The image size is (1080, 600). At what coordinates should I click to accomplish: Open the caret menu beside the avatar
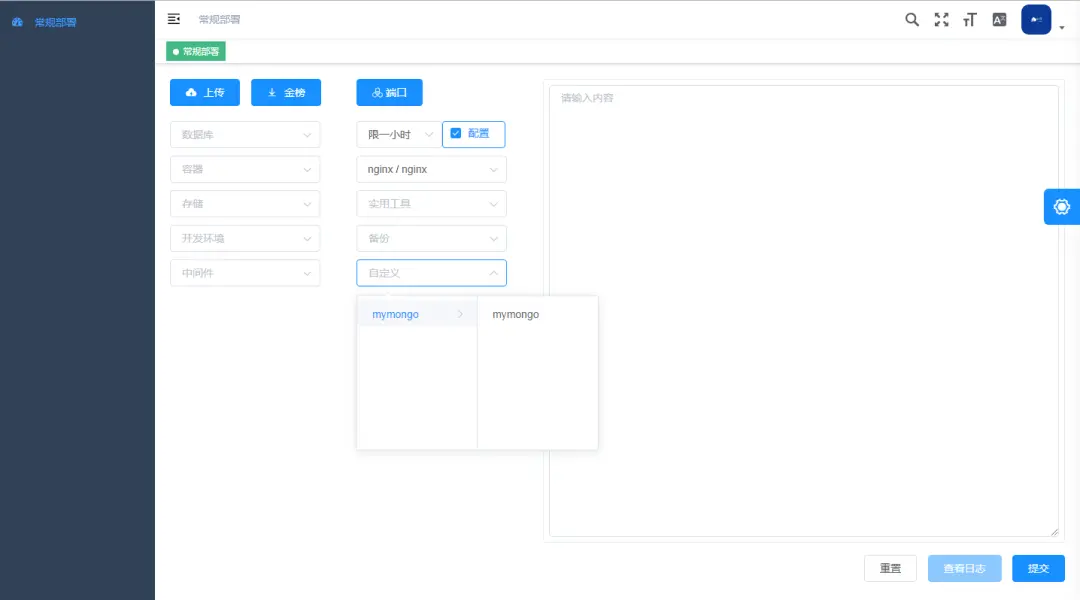tap(1061, 28)
